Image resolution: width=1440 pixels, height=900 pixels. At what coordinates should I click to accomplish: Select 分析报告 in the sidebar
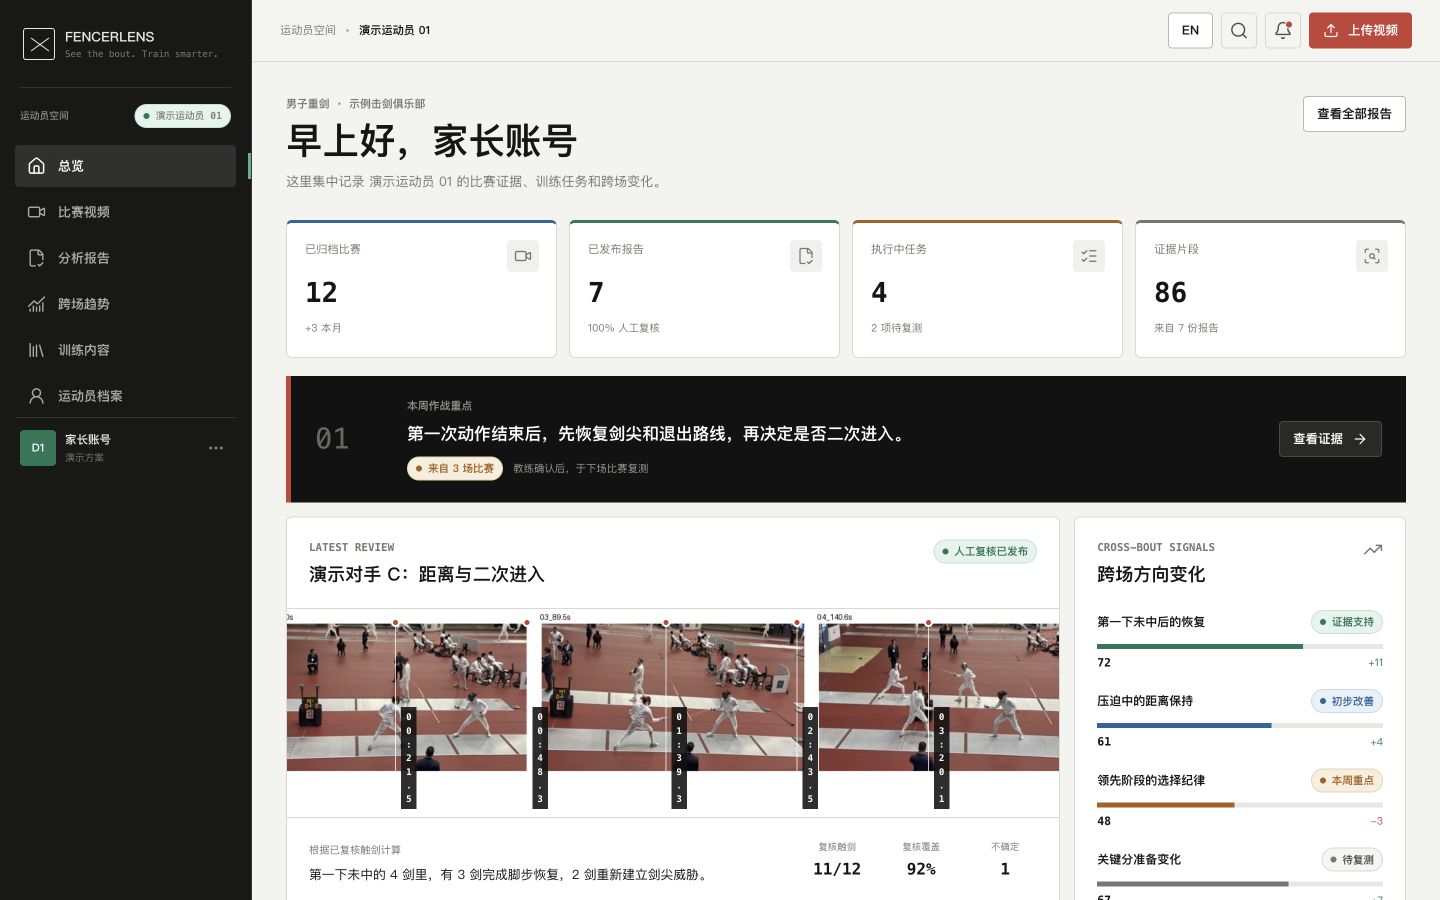coord(125,258)
